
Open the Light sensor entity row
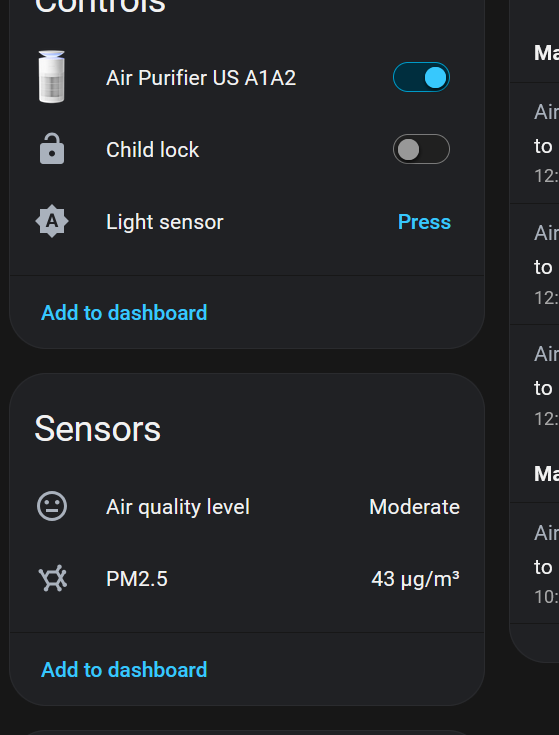coord(247,222)
